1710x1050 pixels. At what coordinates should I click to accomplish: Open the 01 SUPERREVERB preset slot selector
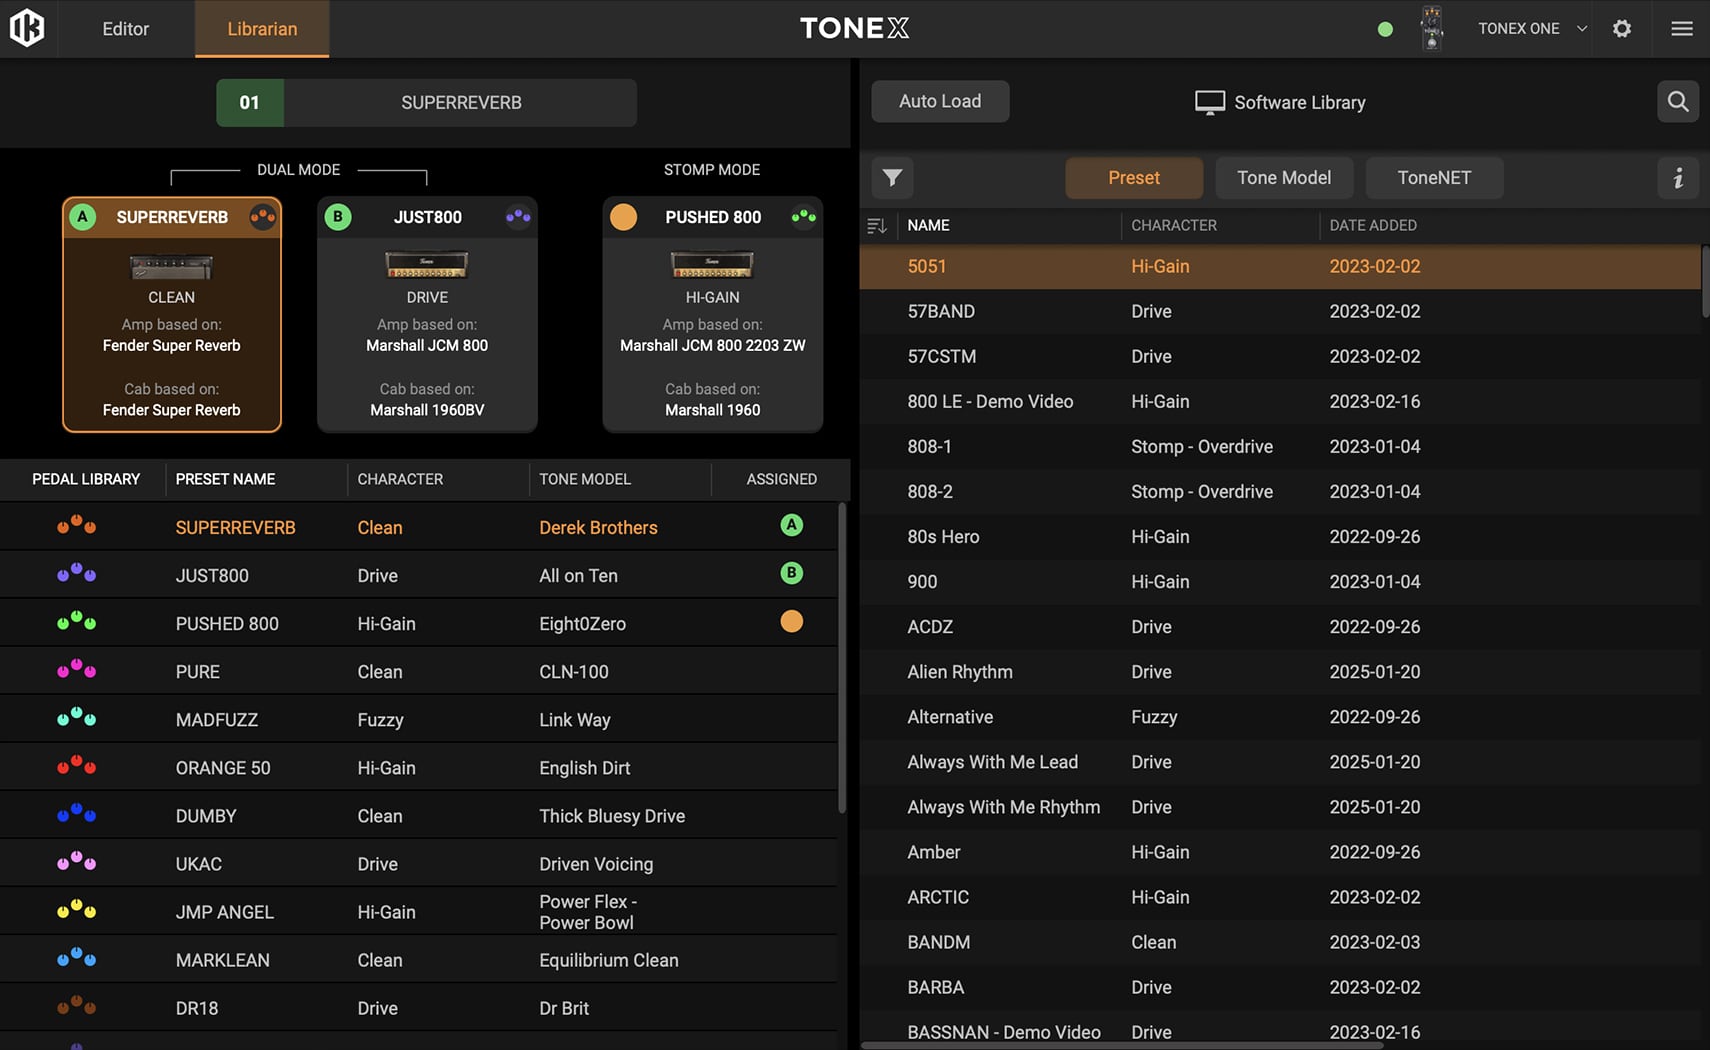[427, 103]
